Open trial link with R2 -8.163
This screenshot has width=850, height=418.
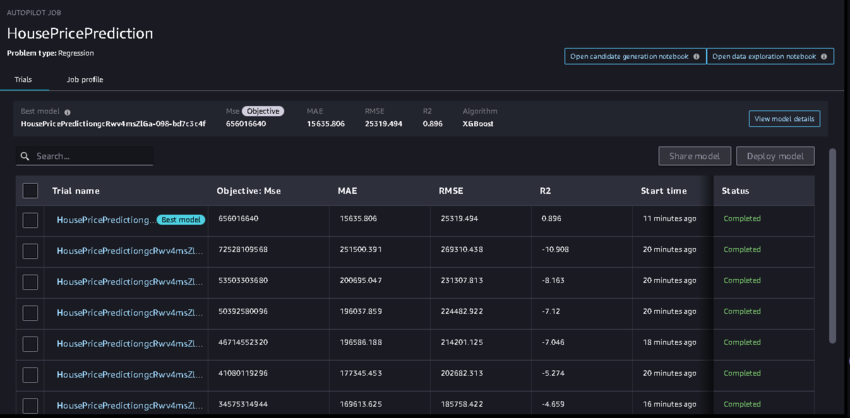(130, 282)
